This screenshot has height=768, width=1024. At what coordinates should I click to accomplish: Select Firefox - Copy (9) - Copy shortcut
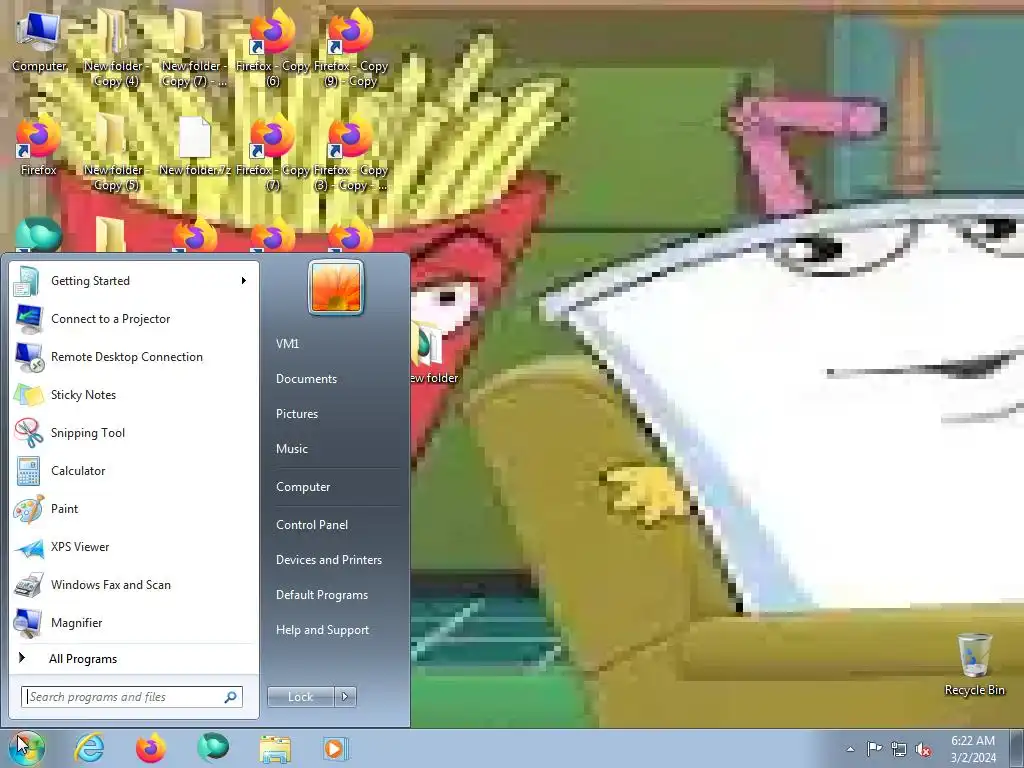[x=351, y=48]
